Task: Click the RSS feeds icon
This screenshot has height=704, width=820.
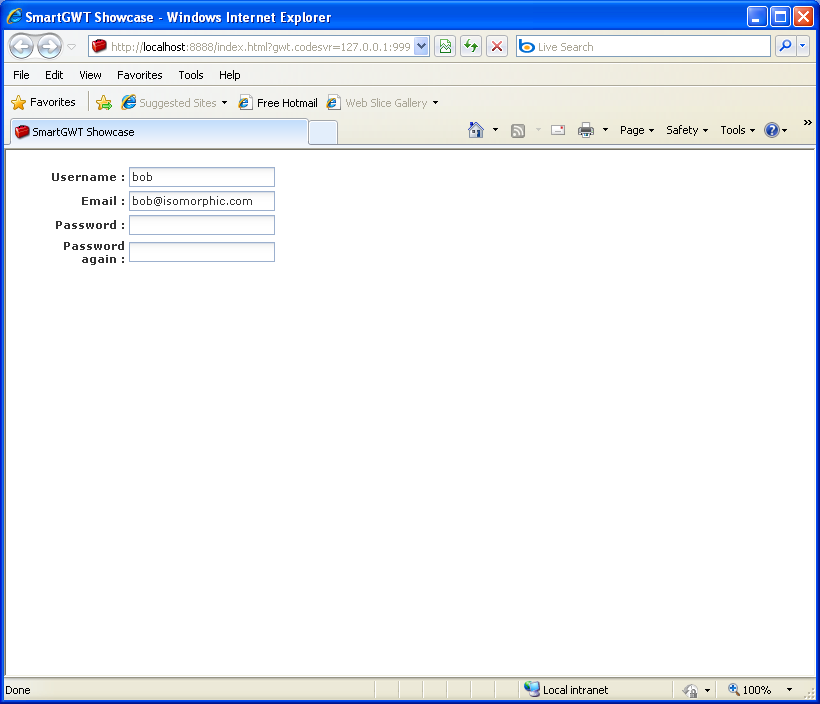Action: tap(518, 130)
